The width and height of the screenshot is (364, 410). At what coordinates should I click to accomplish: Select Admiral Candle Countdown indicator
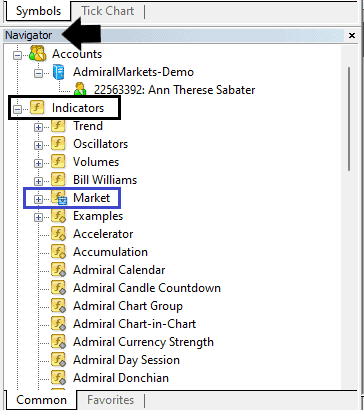(147, 288)
